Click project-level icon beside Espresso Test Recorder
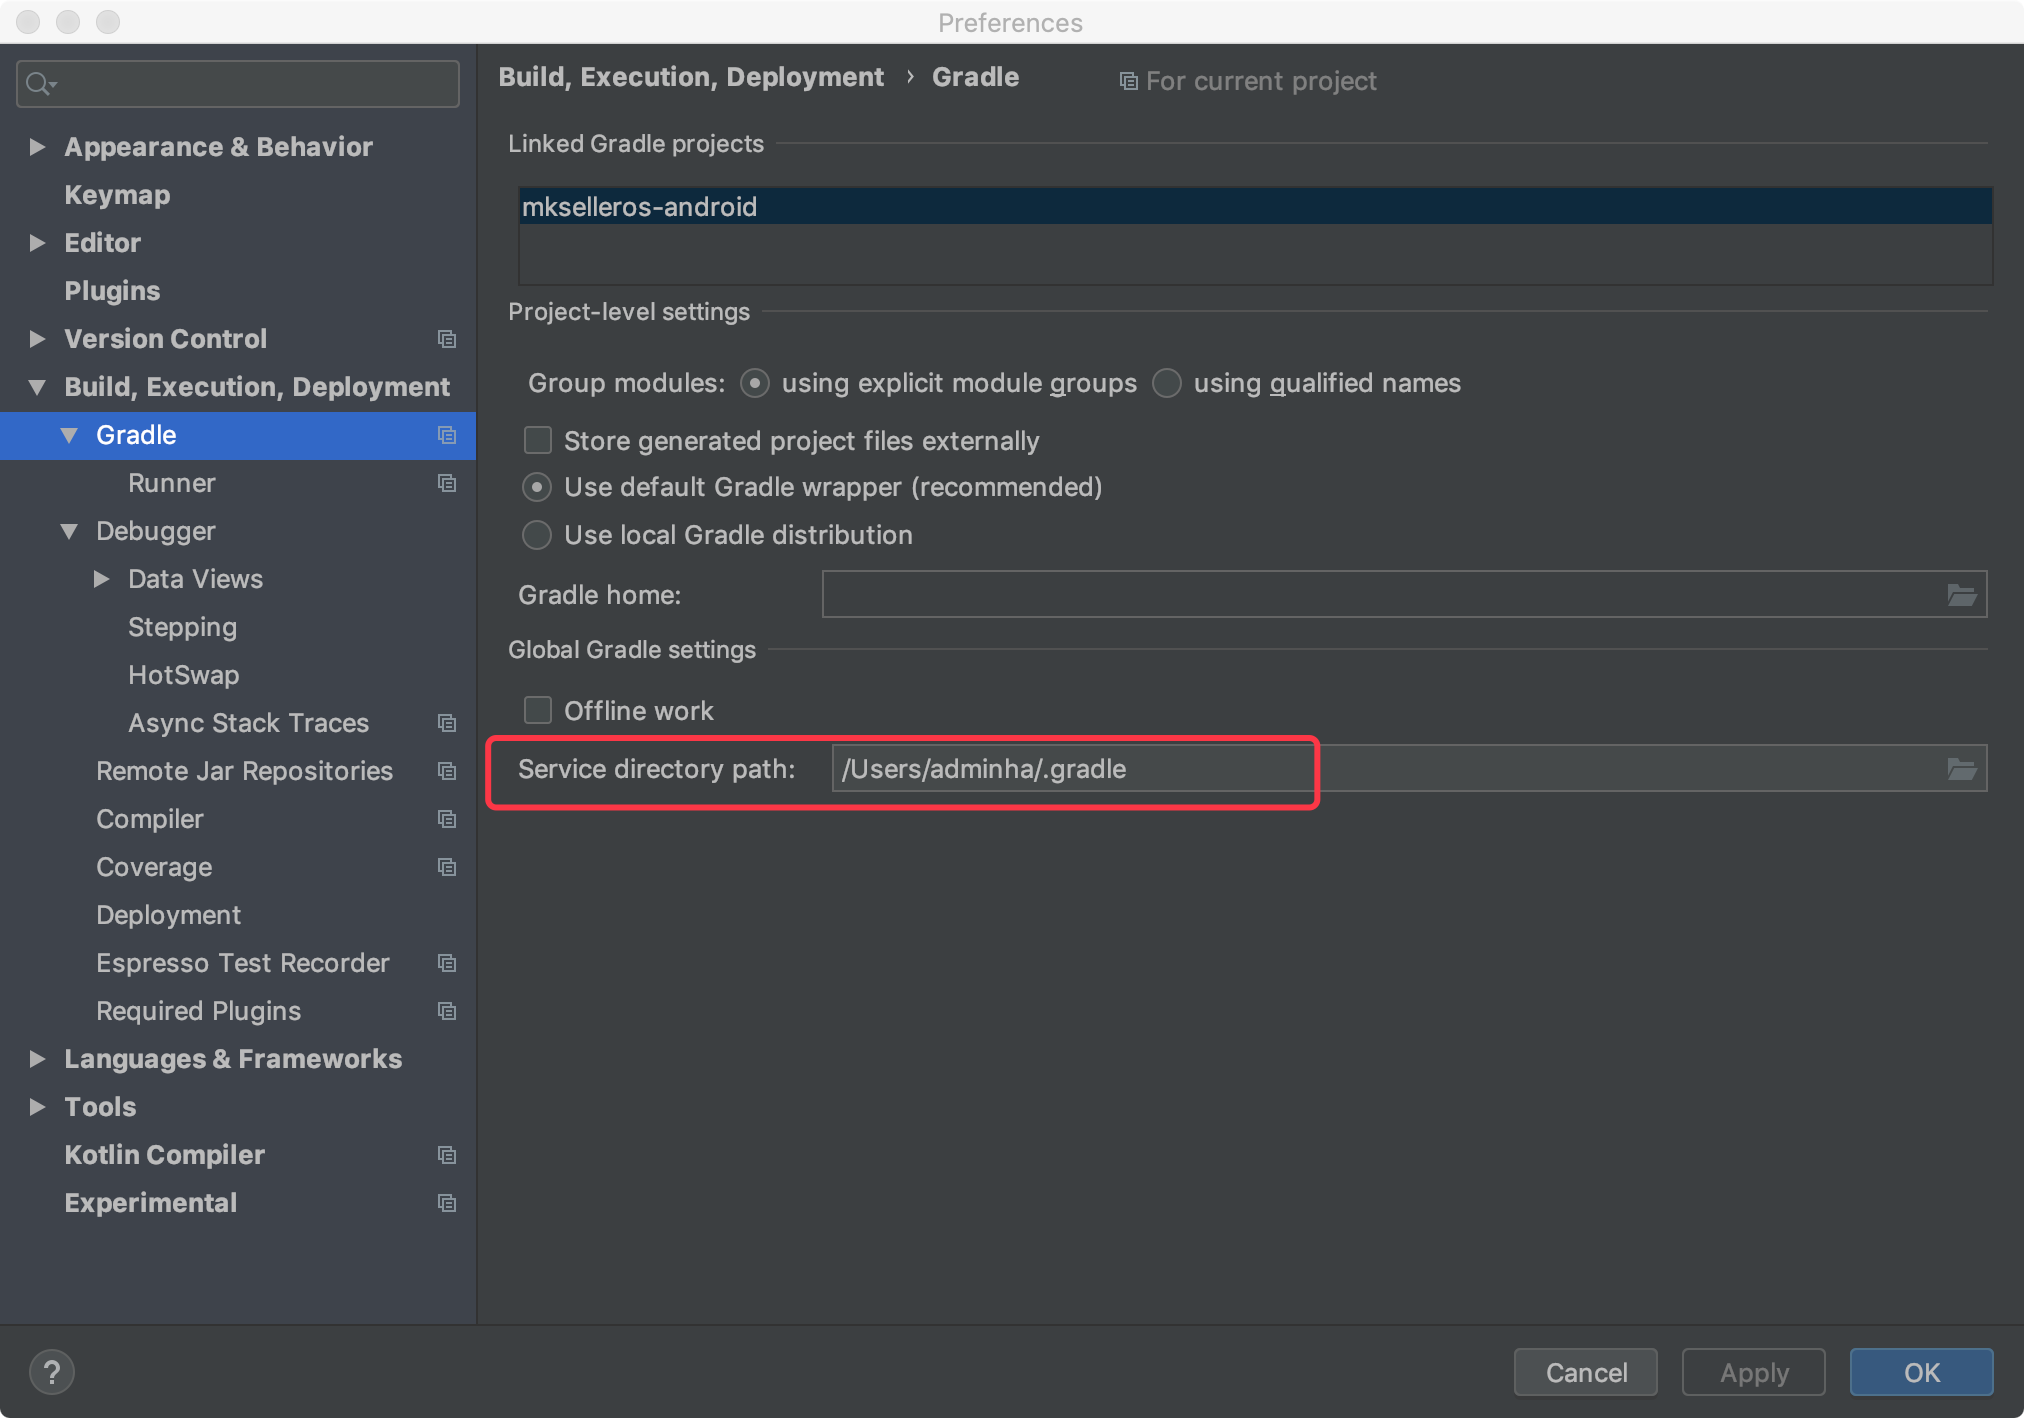Screen dimensions: 2024x1418 (447, 963)
